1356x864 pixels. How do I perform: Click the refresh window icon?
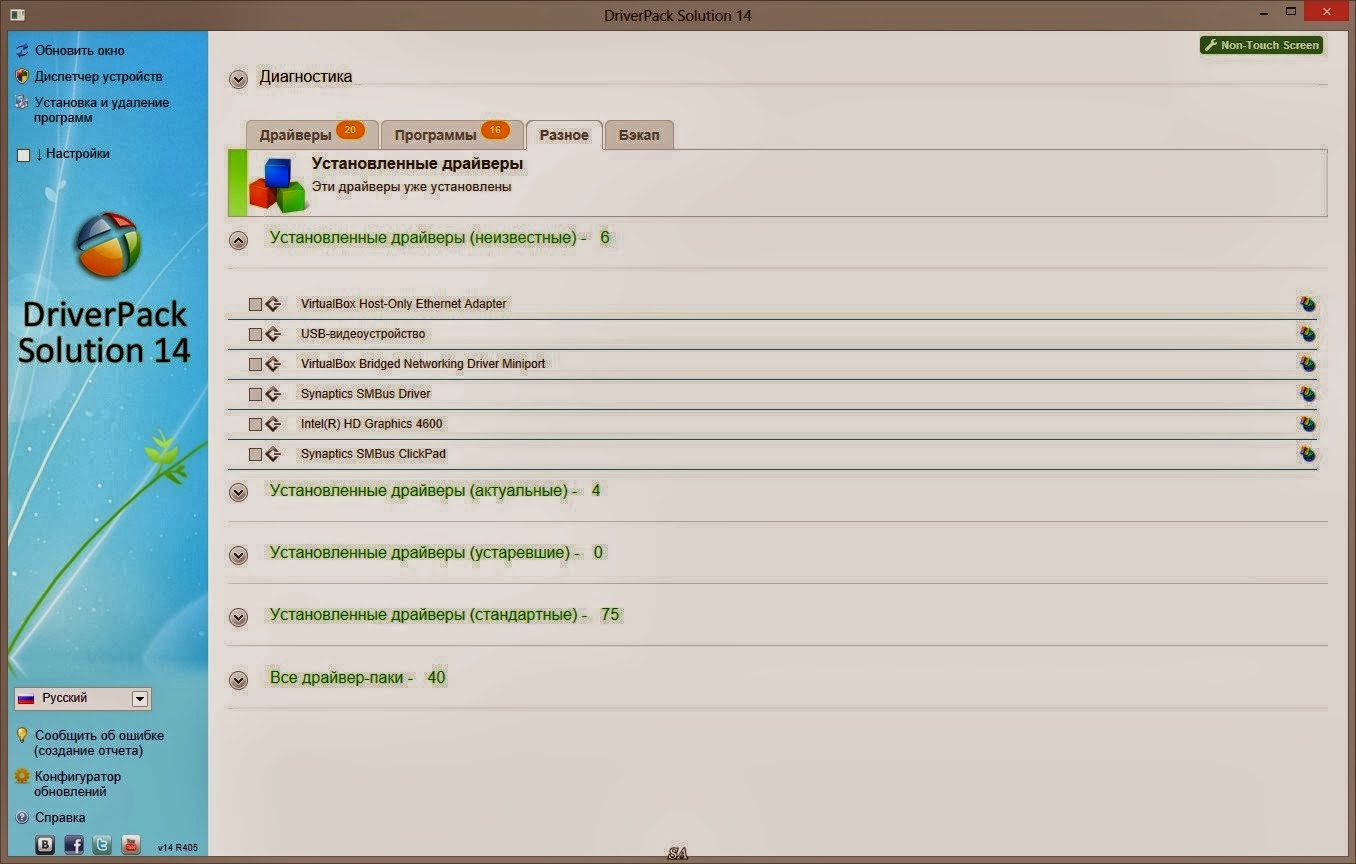22,50
